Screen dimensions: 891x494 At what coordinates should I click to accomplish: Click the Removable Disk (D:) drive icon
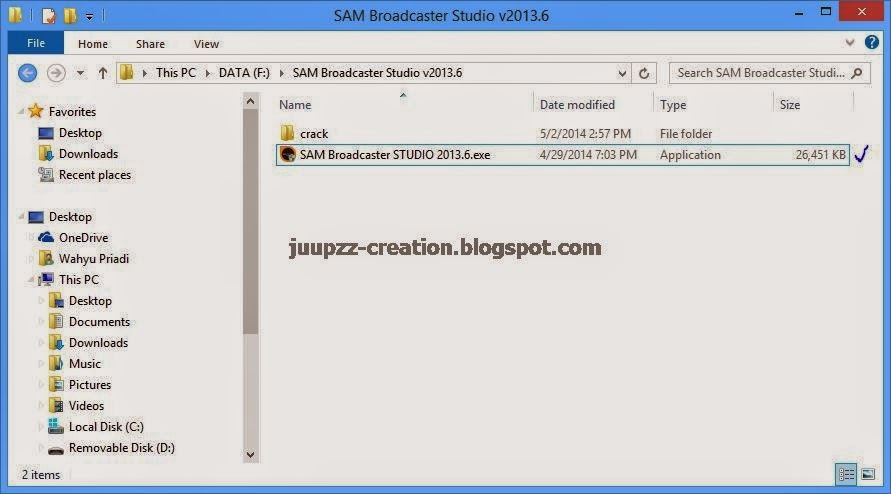[56, 450]
